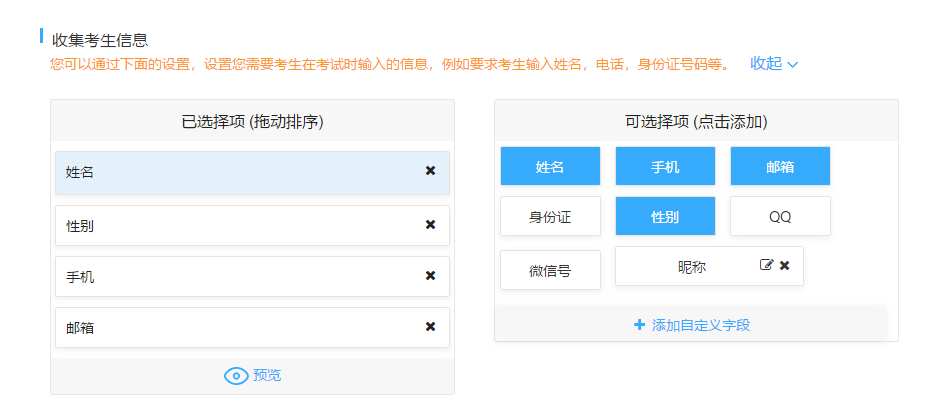Toggle the 姓名 option in available items
Image resolution: width=944 pixels, height=419 pixels.
[x=550, y=167]
